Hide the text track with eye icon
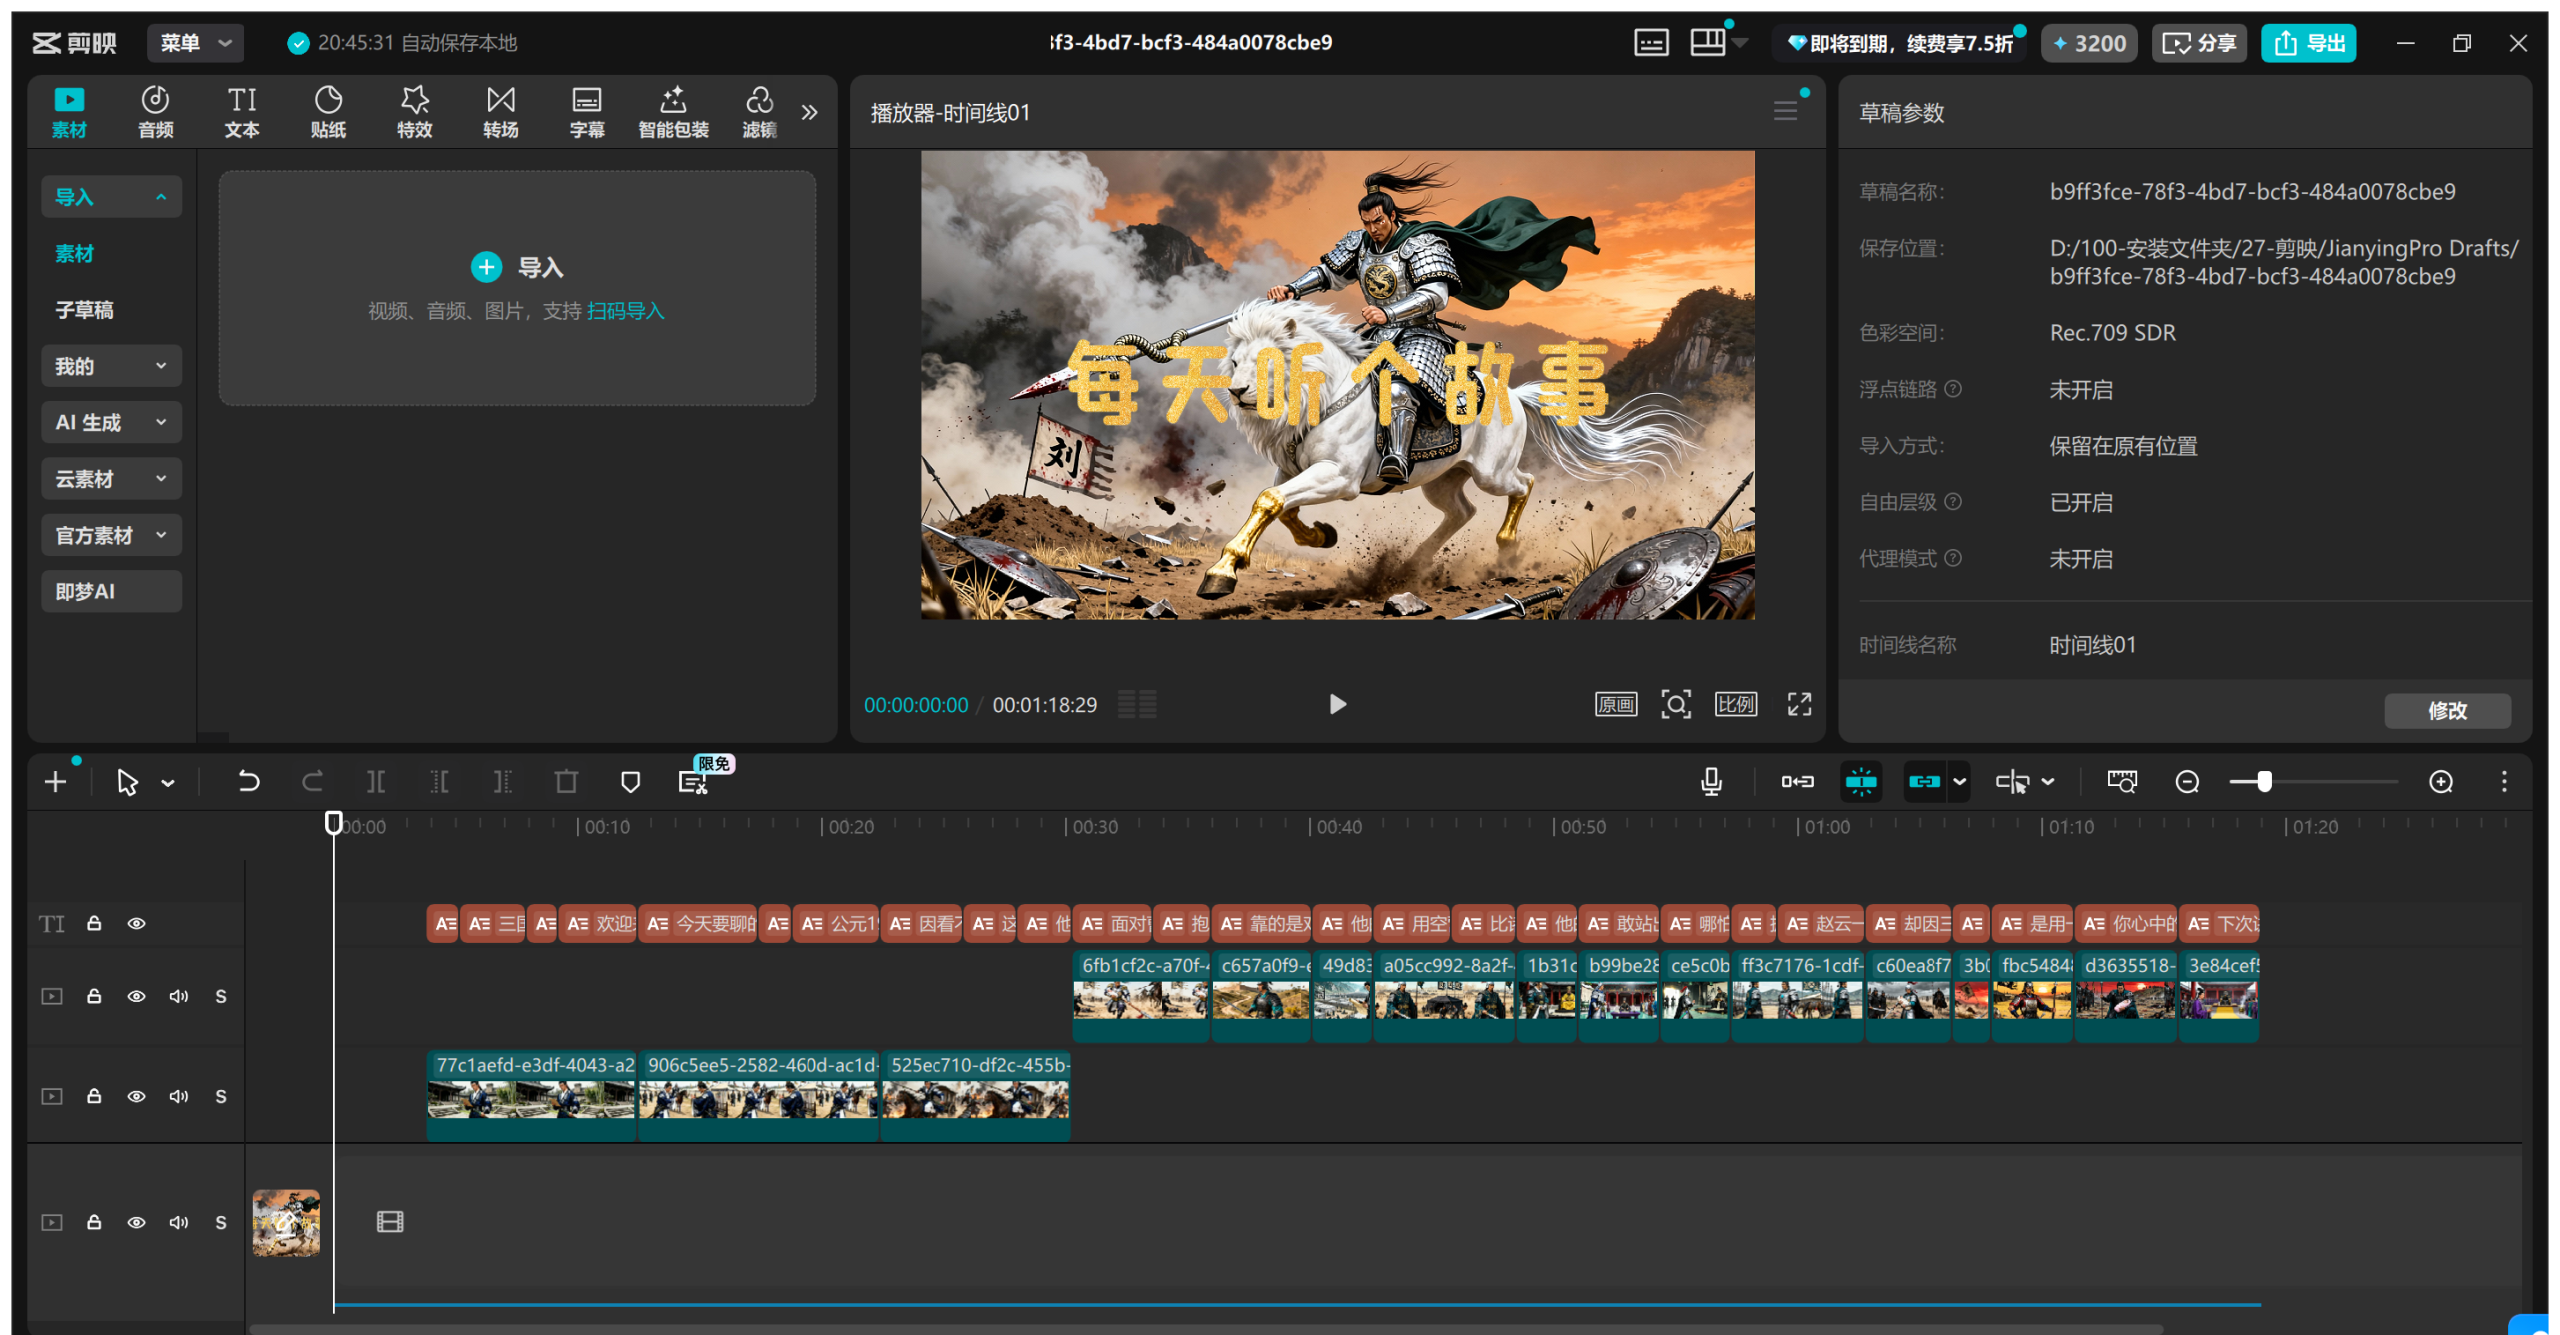Screen dimensions: 2560x1335 [136, 923]
